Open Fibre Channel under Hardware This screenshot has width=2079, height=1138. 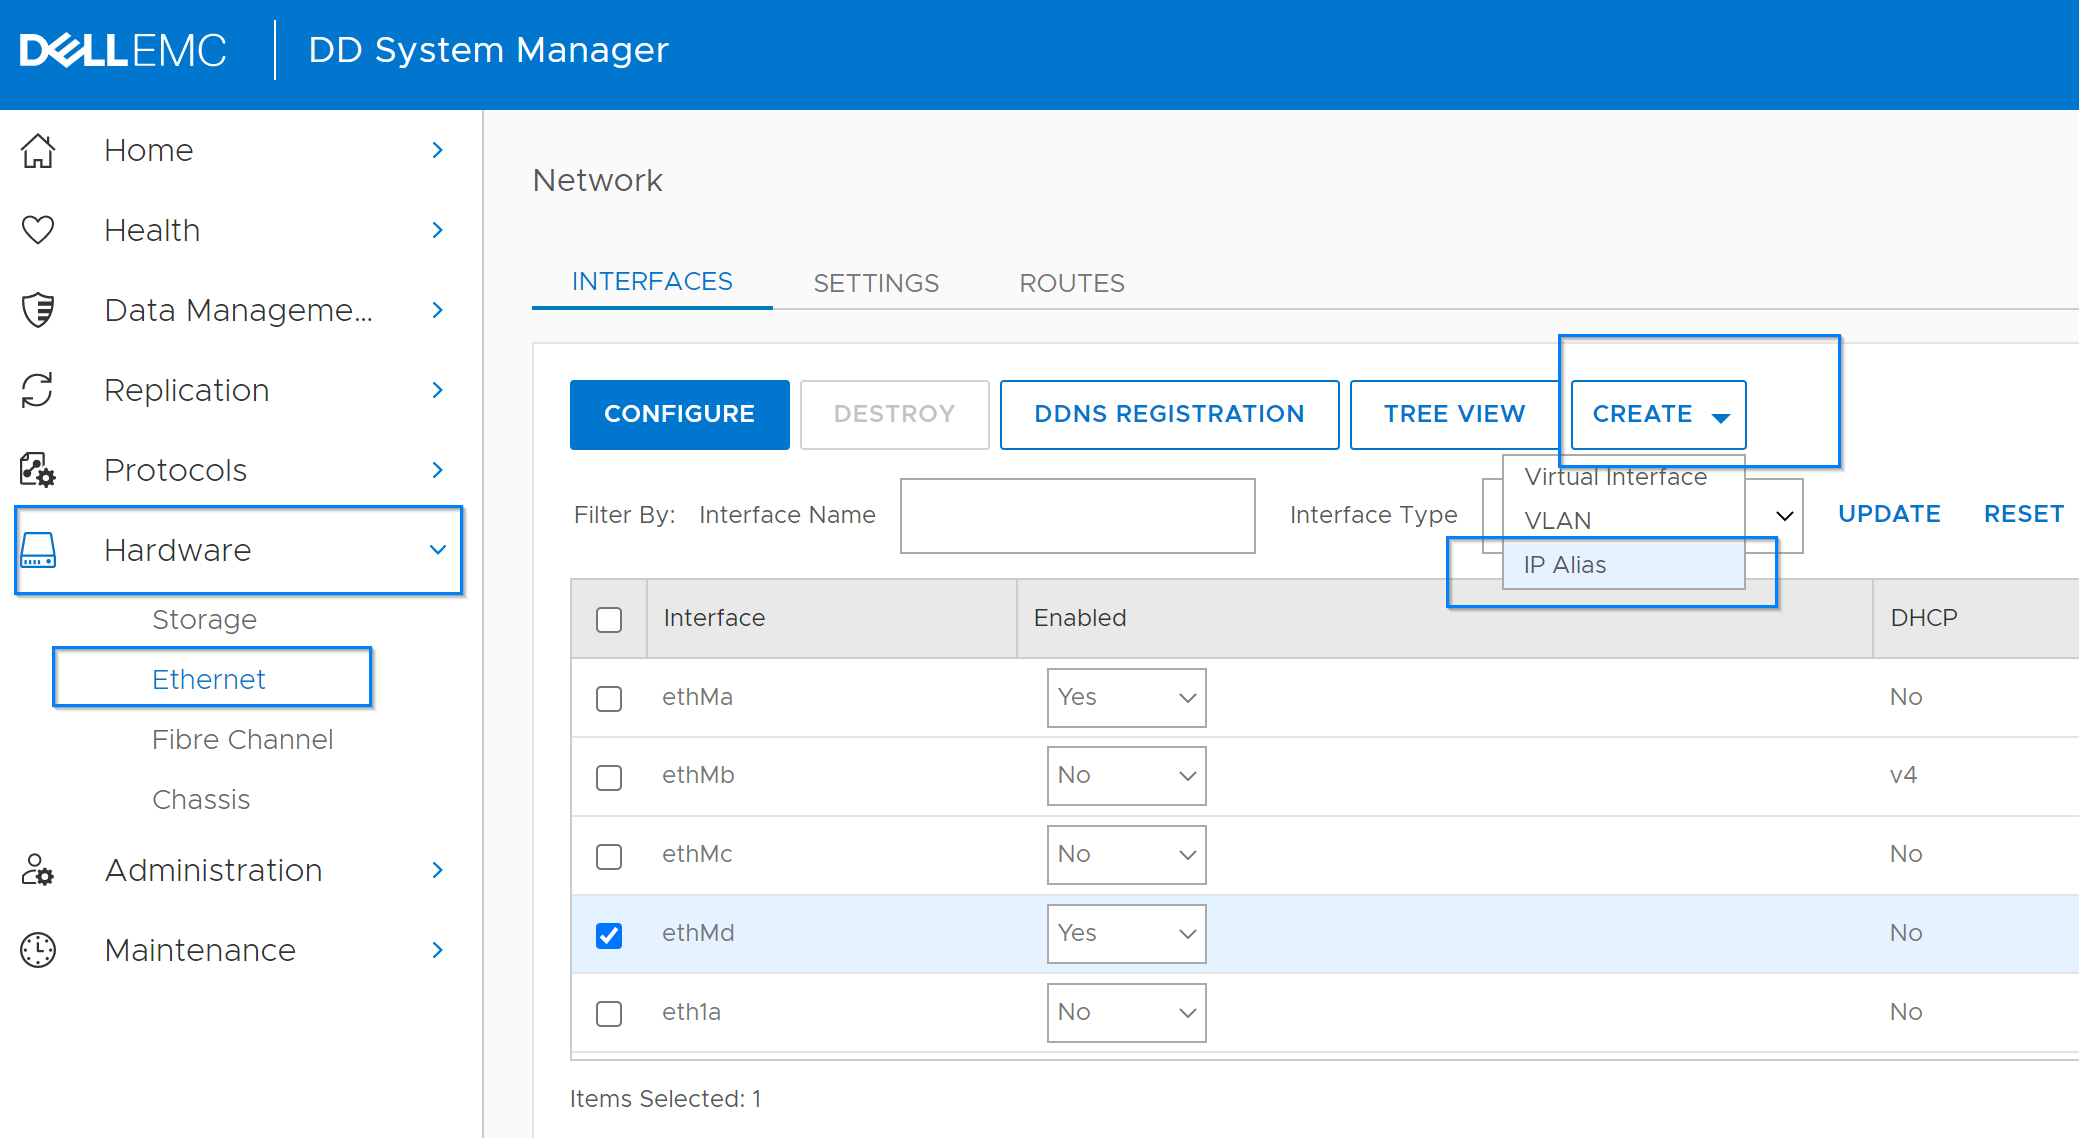point(242,740)
